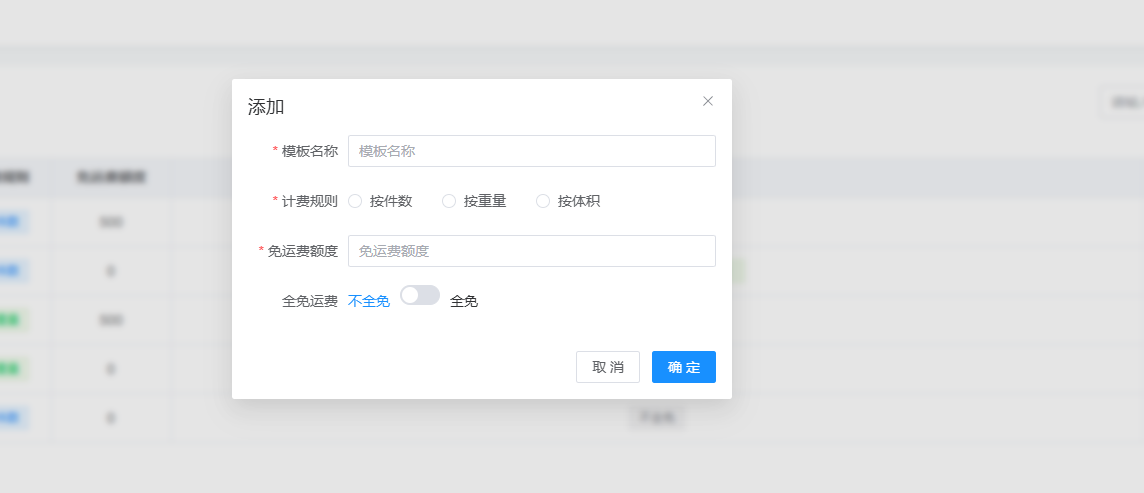Image resolution: width=1144 pixels, height=493 pixels.
Task: Click the blurred button at top-right of page
Action: [x=1124, y=102]
